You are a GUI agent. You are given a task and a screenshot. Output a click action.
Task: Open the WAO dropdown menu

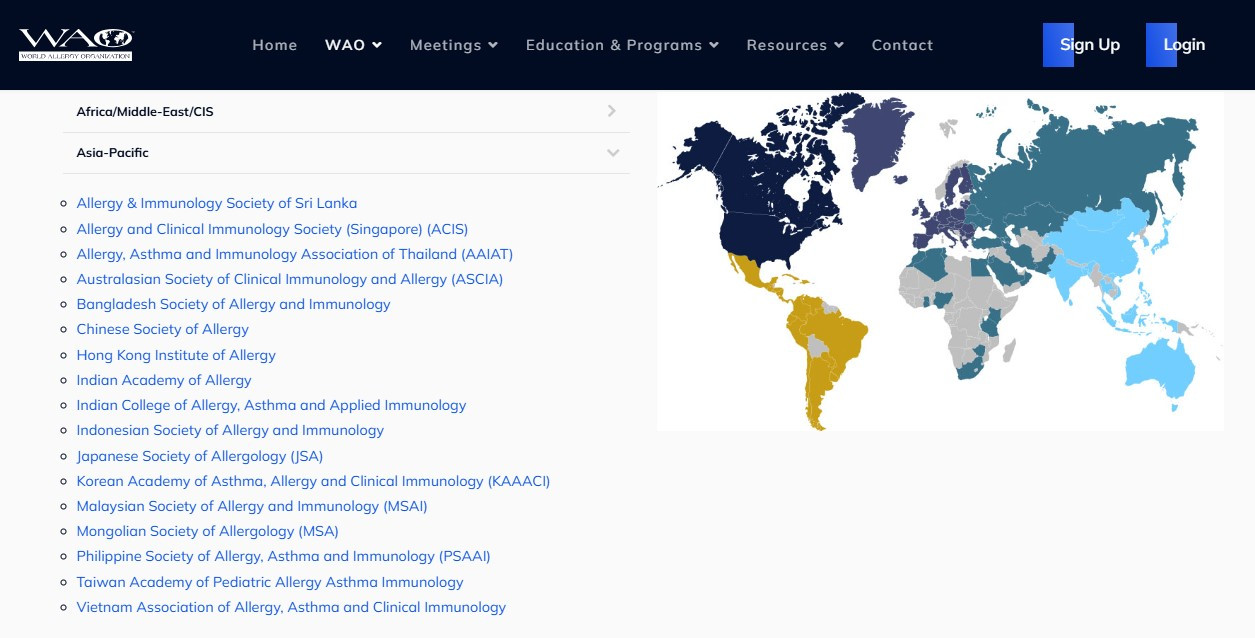pyautogui.click(x=353, y=45)
